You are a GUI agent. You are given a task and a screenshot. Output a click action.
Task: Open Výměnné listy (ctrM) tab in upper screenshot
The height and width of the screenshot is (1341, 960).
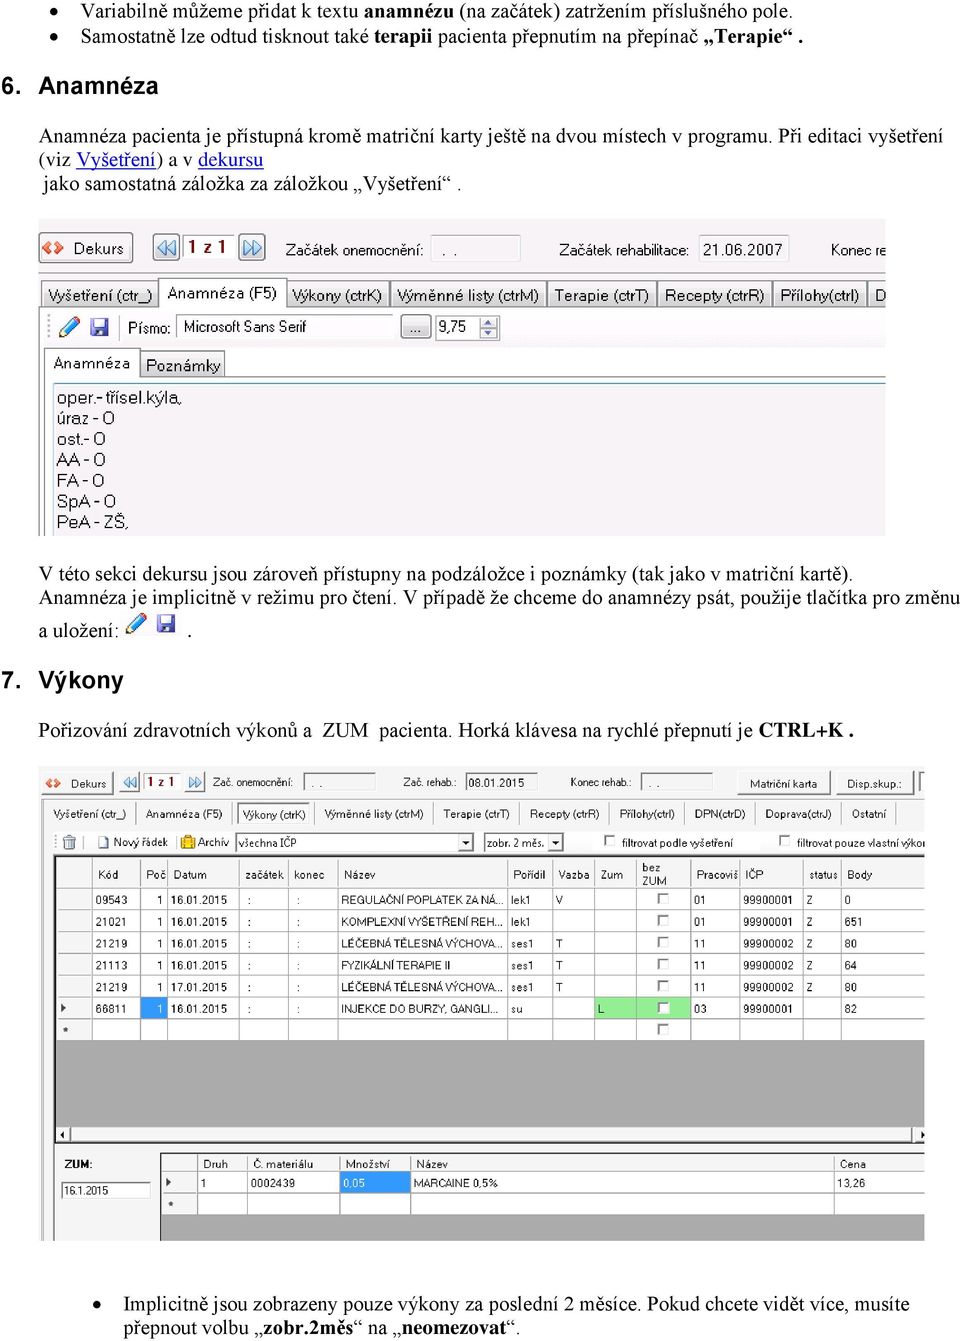[x=468, y=295]
